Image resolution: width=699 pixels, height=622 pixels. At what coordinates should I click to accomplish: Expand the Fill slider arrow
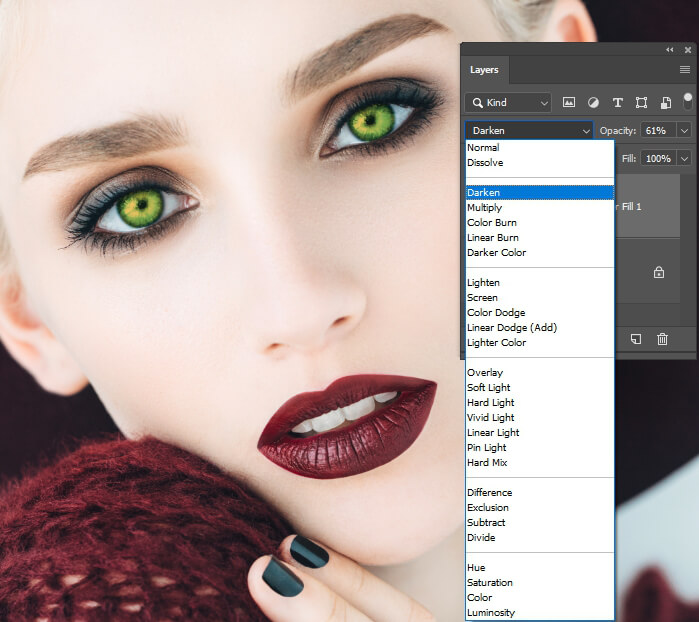[x=684, y=158]
